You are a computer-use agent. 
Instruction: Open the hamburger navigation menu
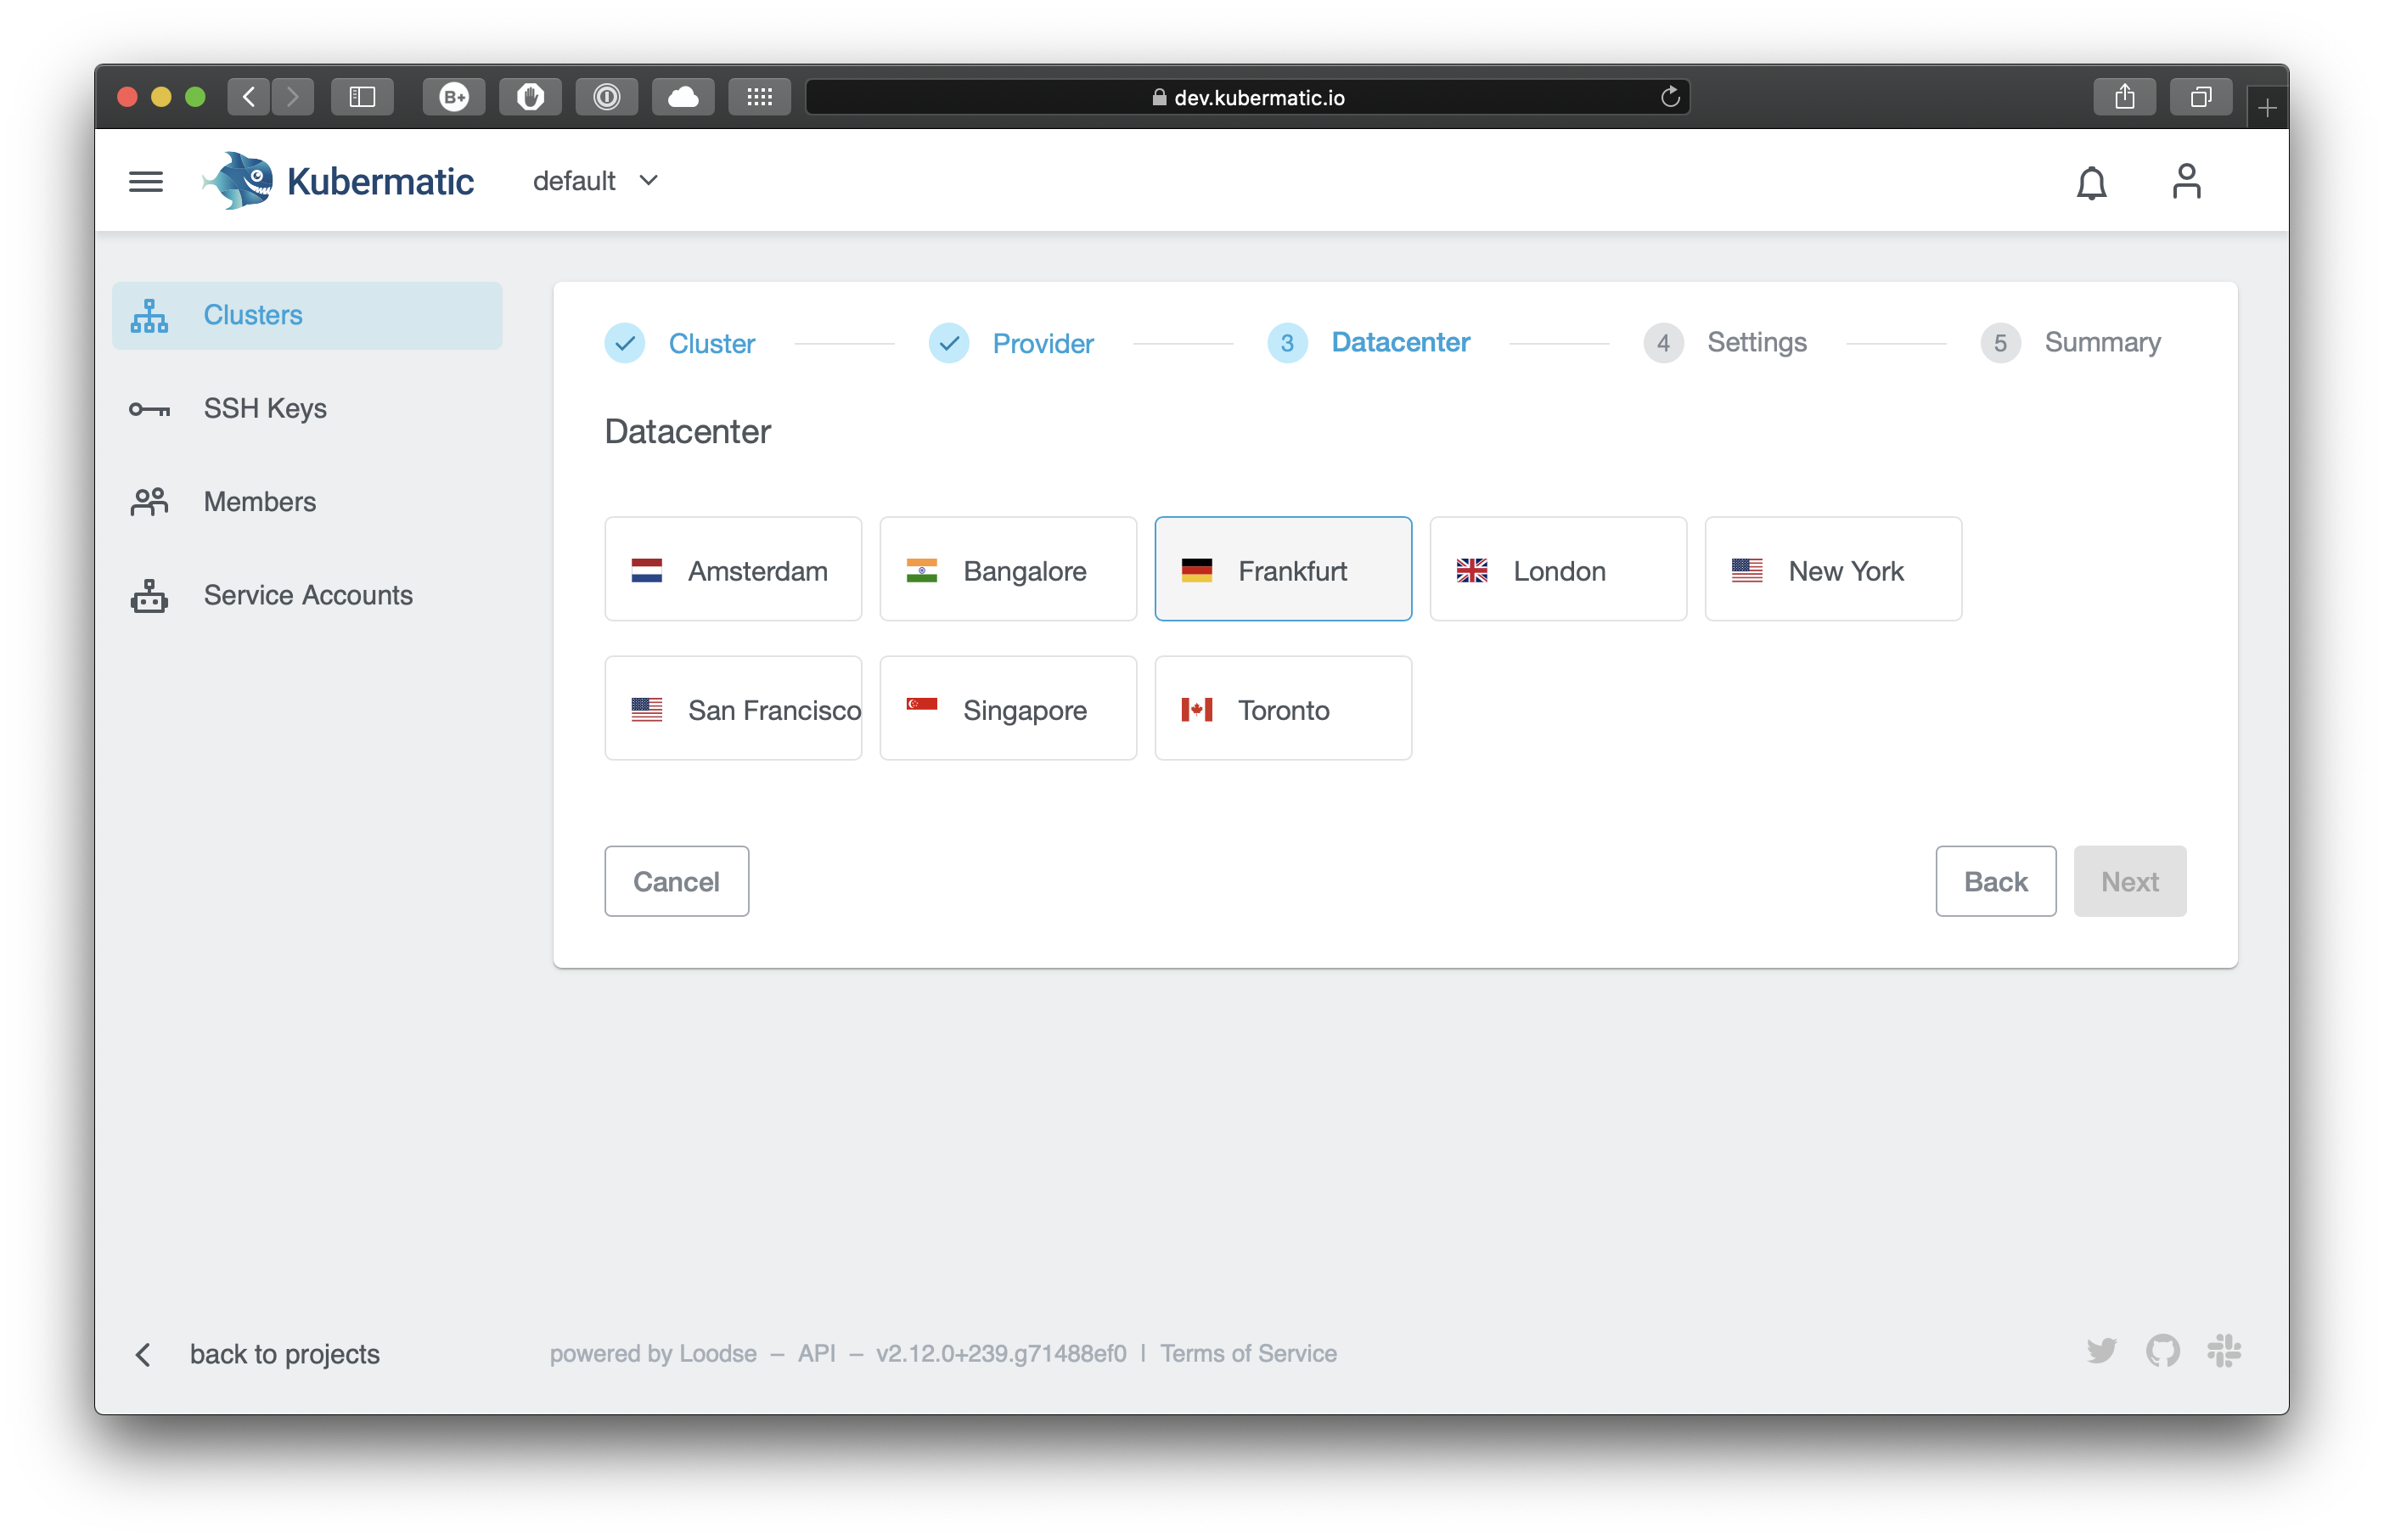pyautogui.click(x=146, y=182)
